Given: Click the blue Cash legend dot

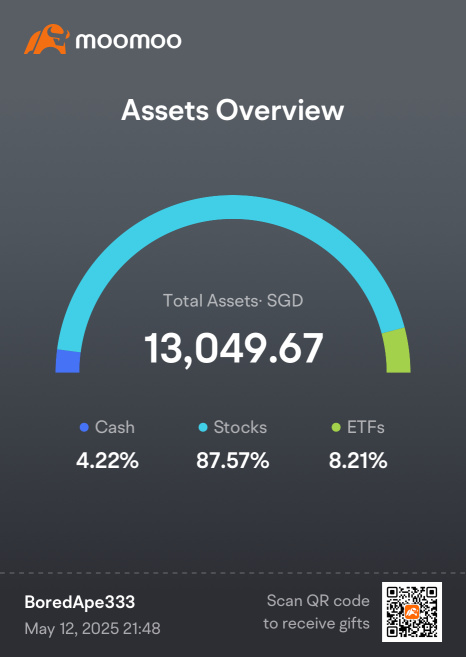Looking at the screenshot, I should point(84,428).
